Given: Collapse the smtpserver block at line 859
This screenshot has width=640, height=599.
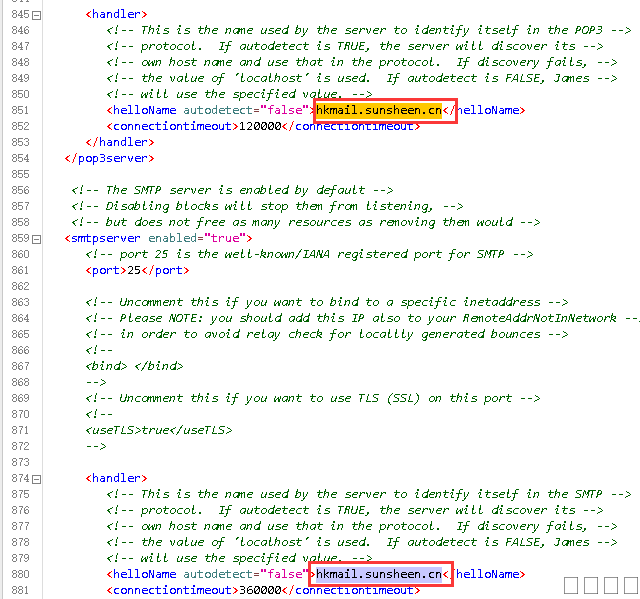Looking at the screenshot, I should click(37, 239).
